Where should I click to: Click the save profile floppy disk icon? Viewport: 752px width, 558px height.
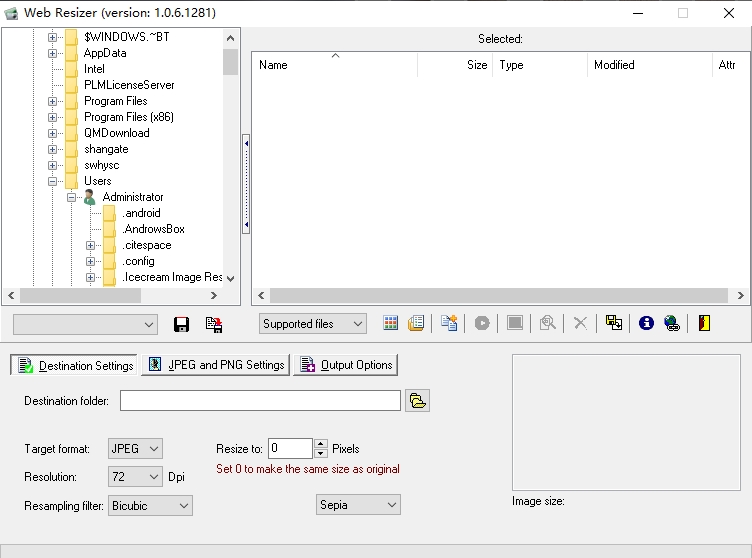pos(182,324)
